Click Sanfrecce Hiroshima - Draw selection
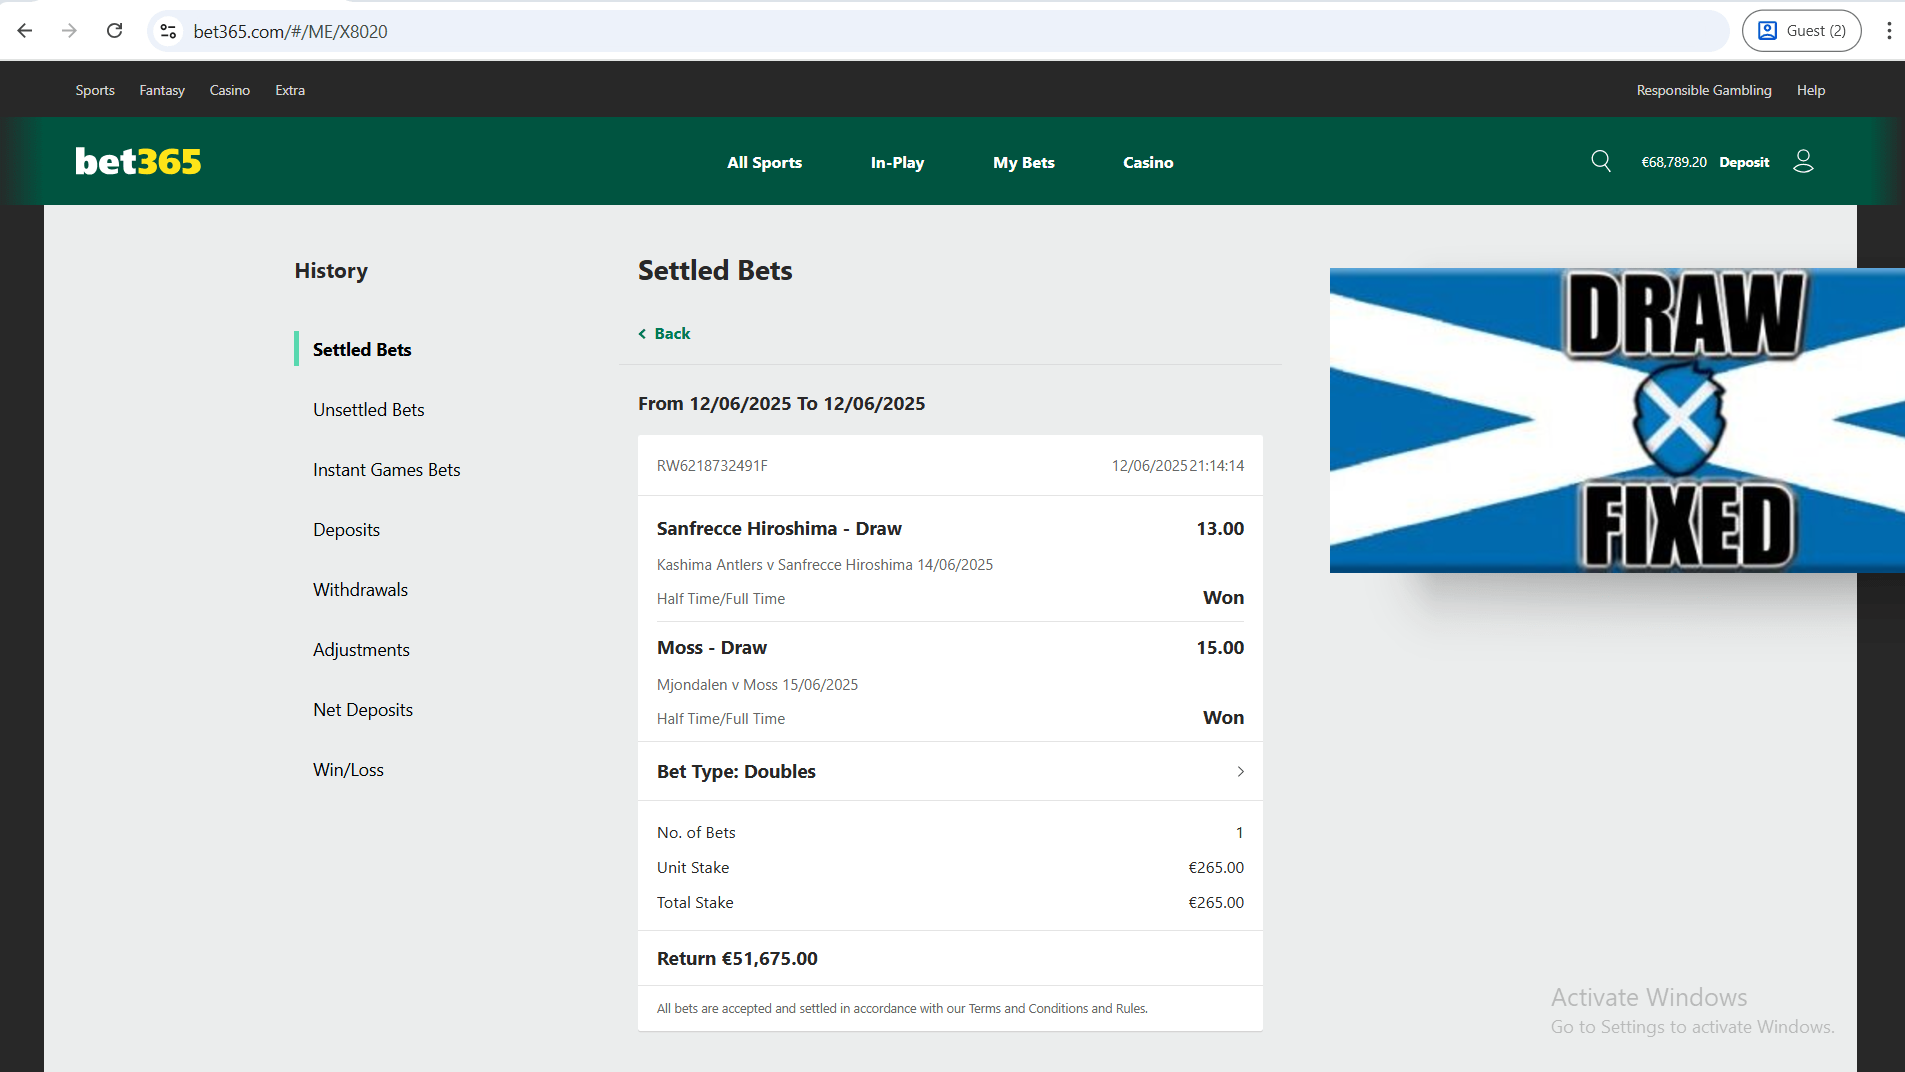Viewport: 1905px width, 1072px height. click(779, 529)
